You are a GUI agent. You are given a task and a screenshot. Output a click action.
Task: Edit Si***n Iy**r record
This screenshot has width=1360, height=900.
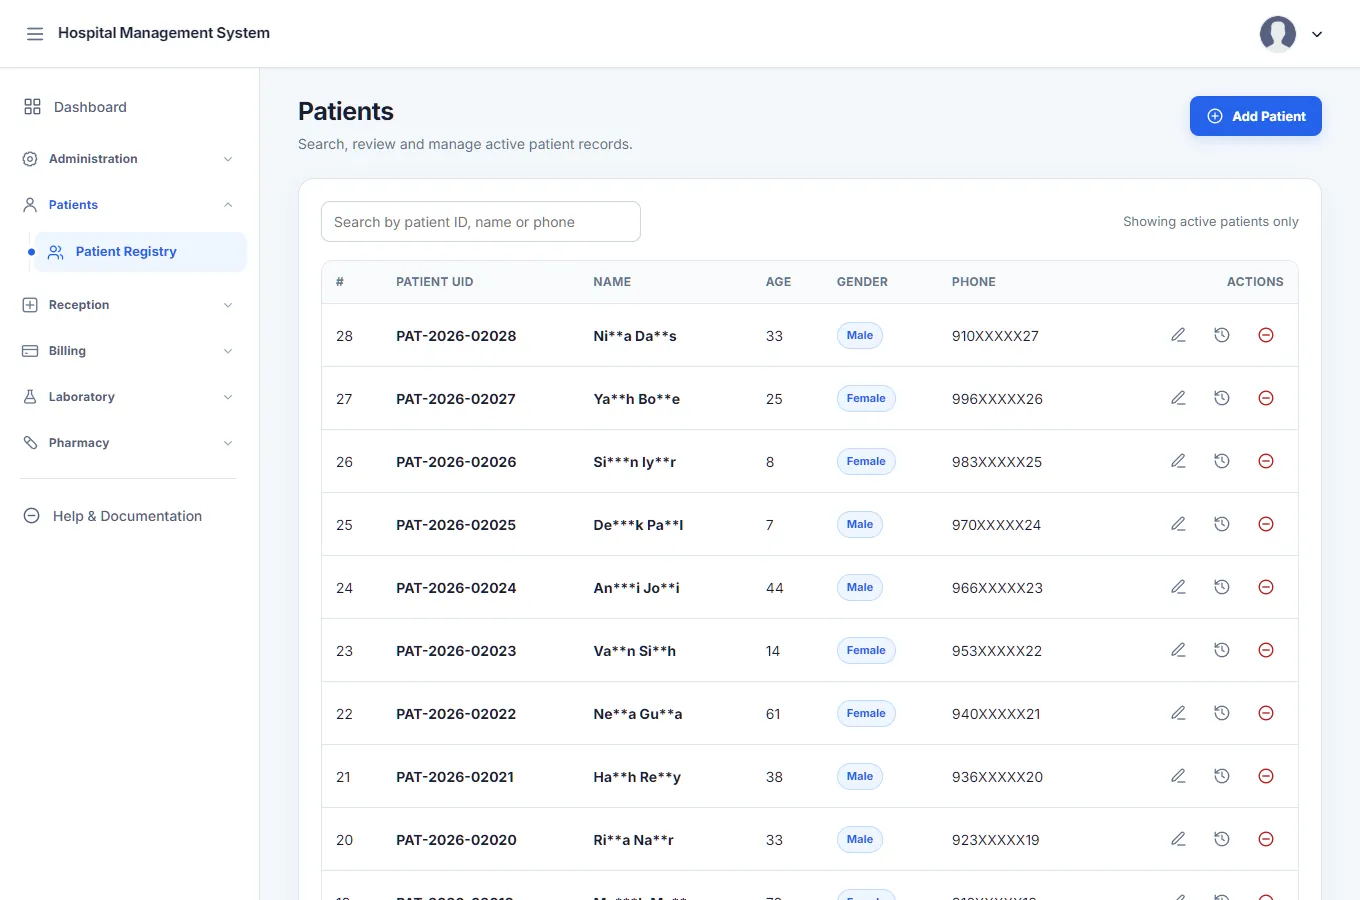point(1178,461)
